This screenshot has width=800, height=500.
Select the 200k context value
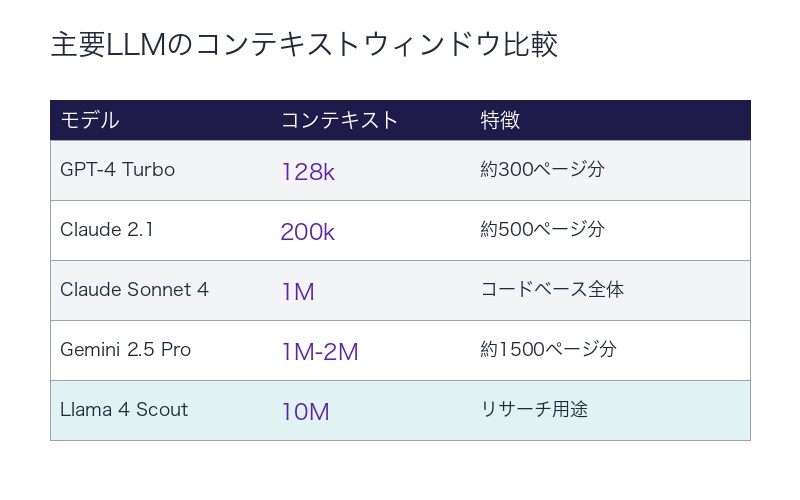coord(308,232)
